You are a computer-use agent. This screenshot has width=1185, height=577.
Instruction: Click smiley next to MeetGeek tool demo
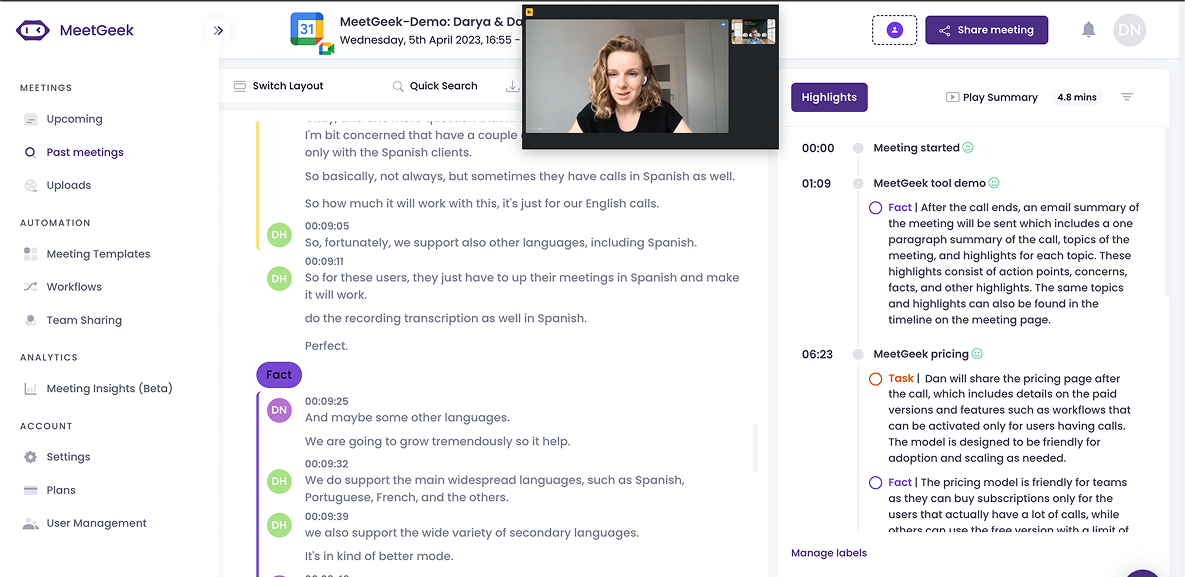coord(994,183)
